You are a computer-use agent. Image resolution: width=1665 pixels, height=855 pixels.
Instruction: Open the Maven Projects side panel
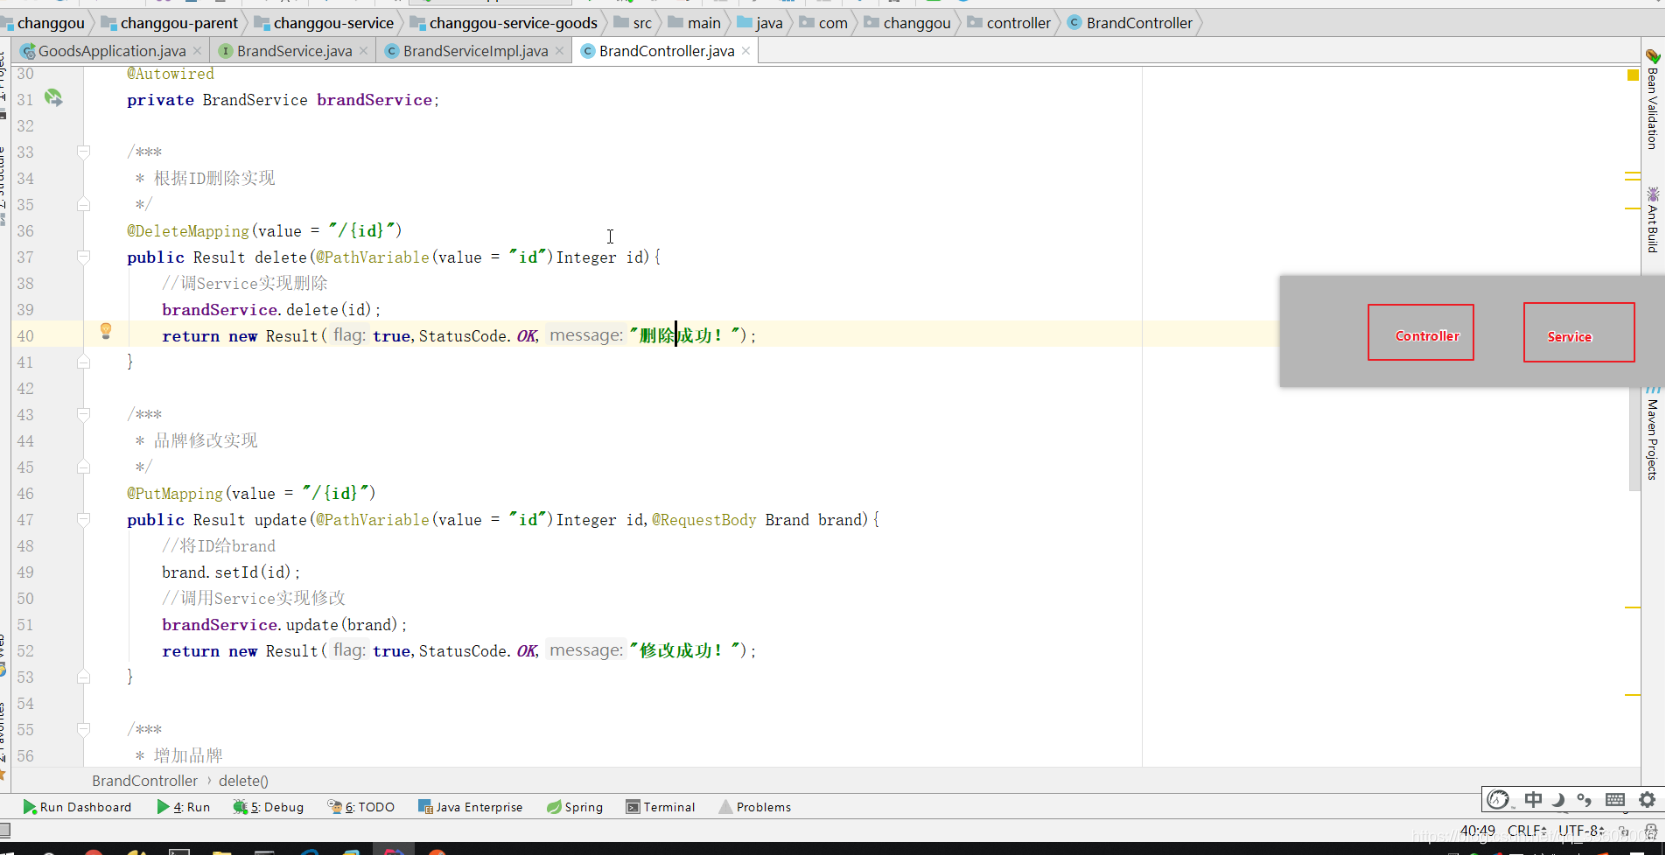(1653, 432)
